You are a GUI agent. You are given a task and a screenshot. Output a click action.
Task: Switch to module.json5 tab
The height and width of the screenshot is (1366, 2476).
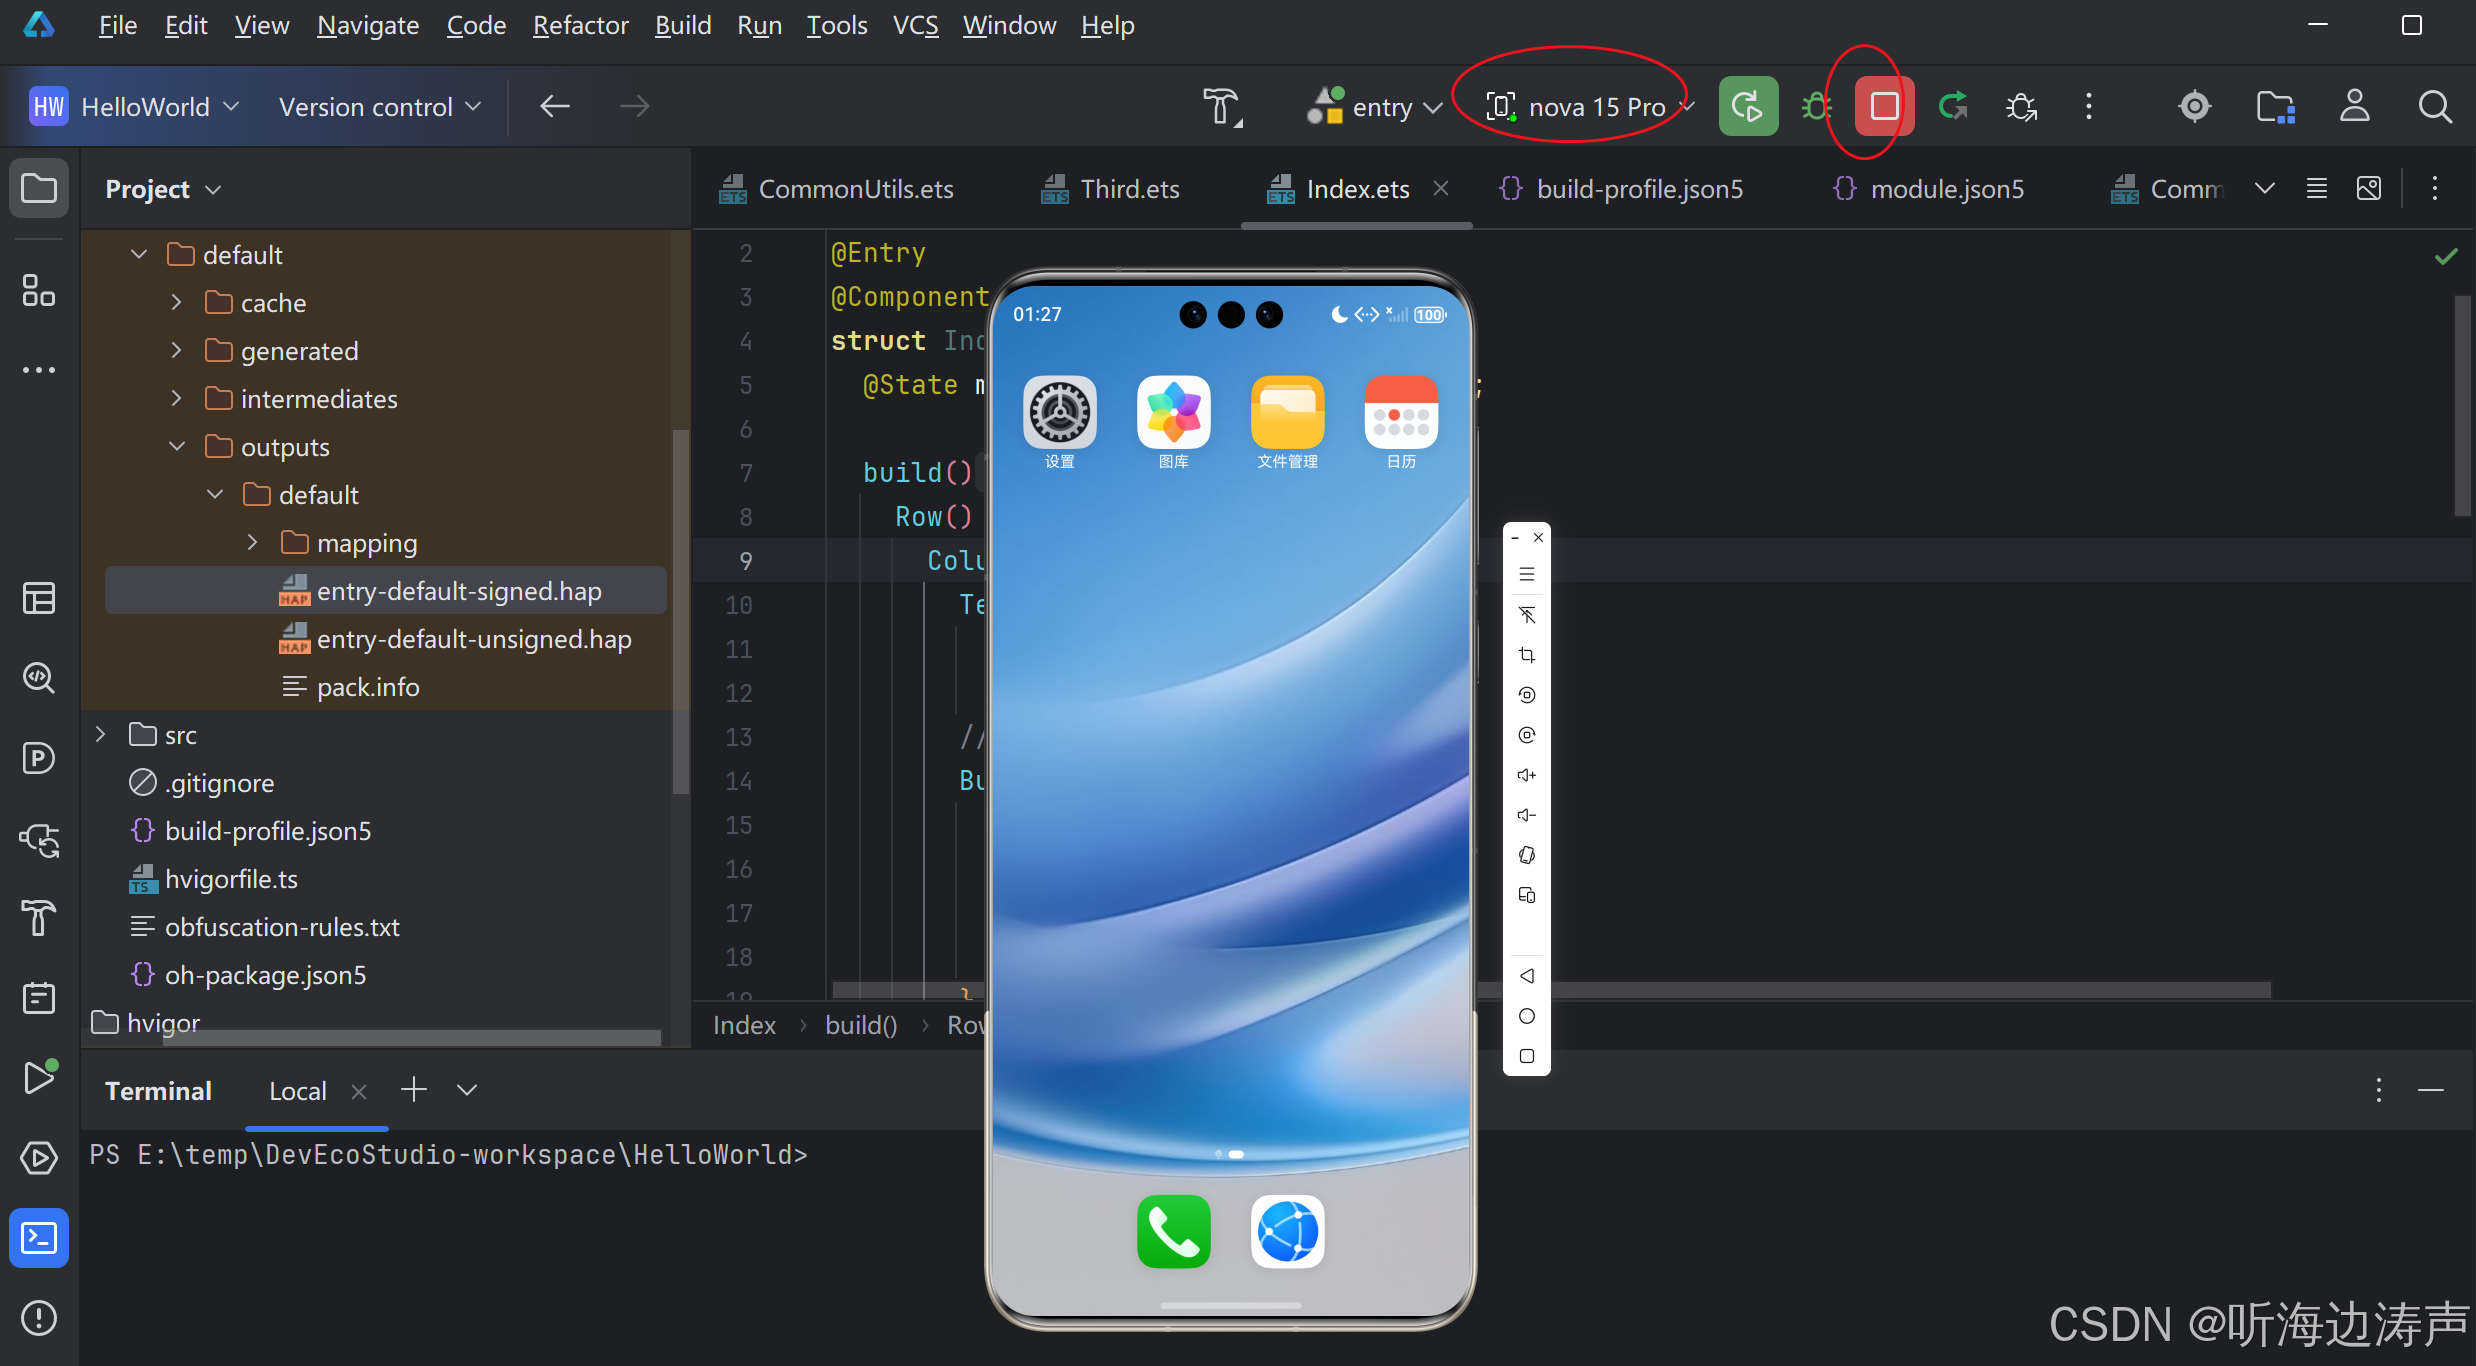click(1928, 189)
